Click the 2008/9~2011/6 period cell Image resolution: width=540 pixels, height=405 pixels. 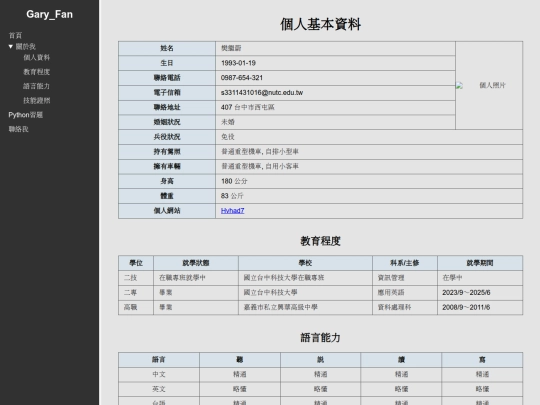pyautogui.click(x=480, y=308)
